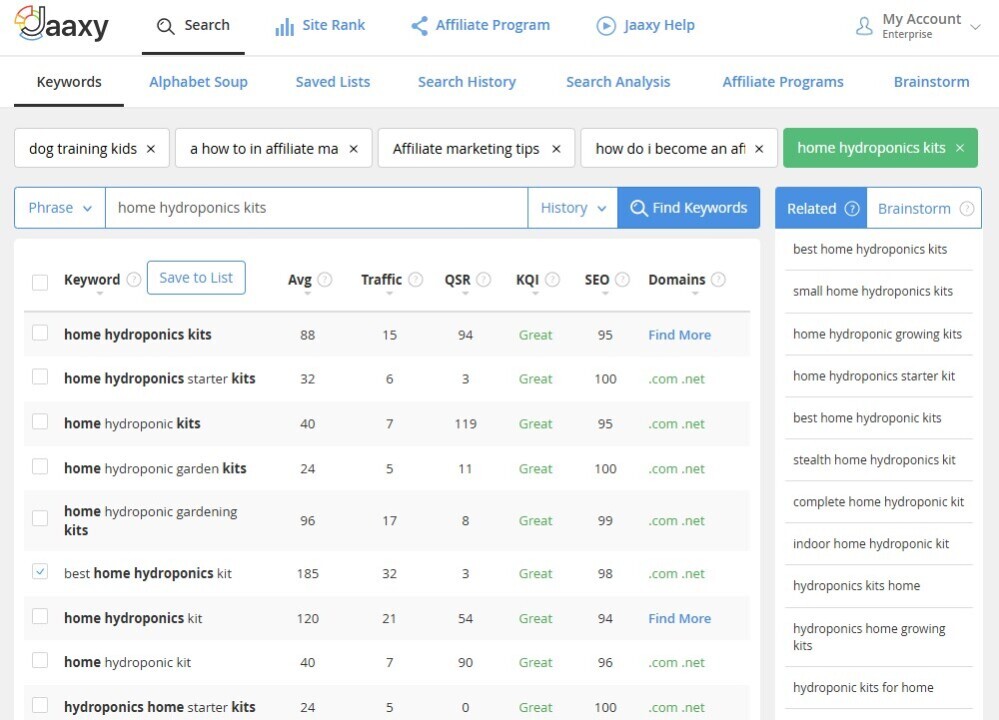The height and width of the screenshot is (720, 999).
Task: Close the 'how do i become an af' tab
Action: pos(759,148)
